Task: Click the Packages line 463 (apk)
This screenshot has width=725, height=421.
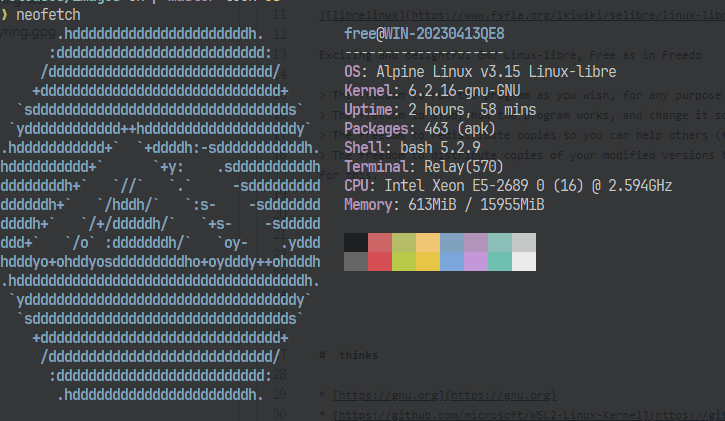Action: (420, 128)
